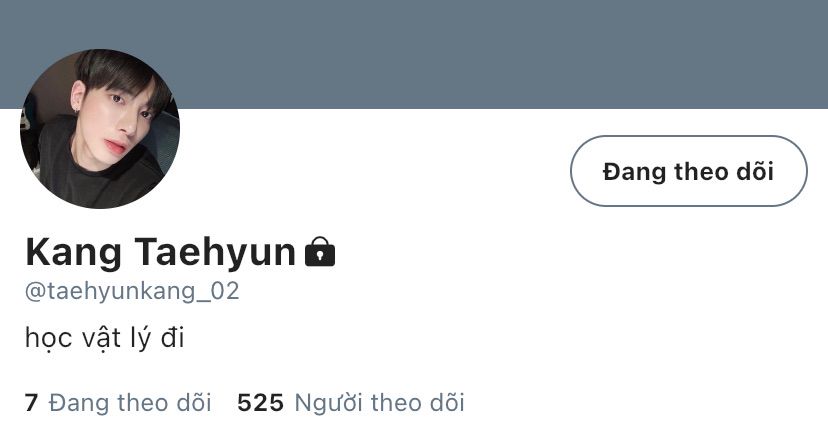Select the @taehyunkang_02 handle text
Image resolution: width=828 pixels, height=434 pixels.
click(132, 291)
